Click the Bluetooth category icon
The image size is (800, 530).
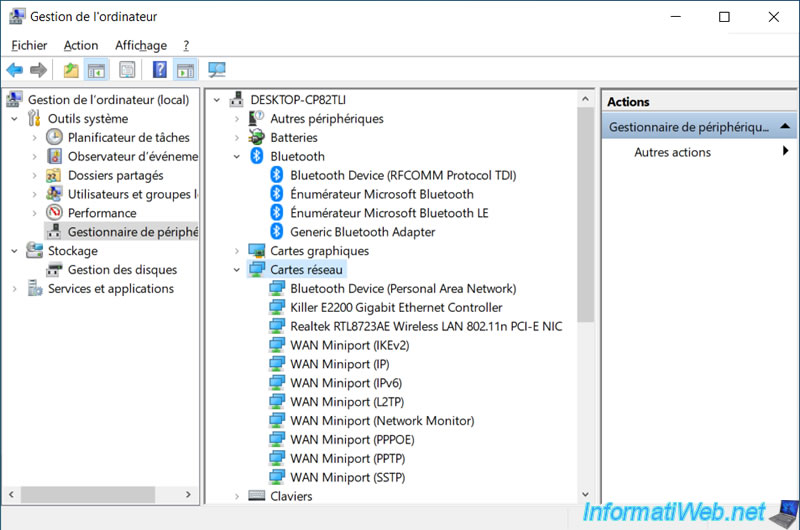click(x=257, y=156)
